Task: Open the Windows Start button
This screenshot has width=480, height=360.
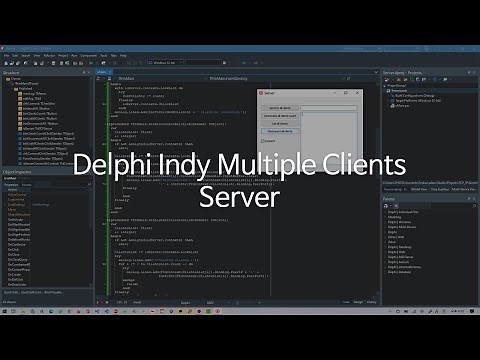Action: (x=5, y=311)
